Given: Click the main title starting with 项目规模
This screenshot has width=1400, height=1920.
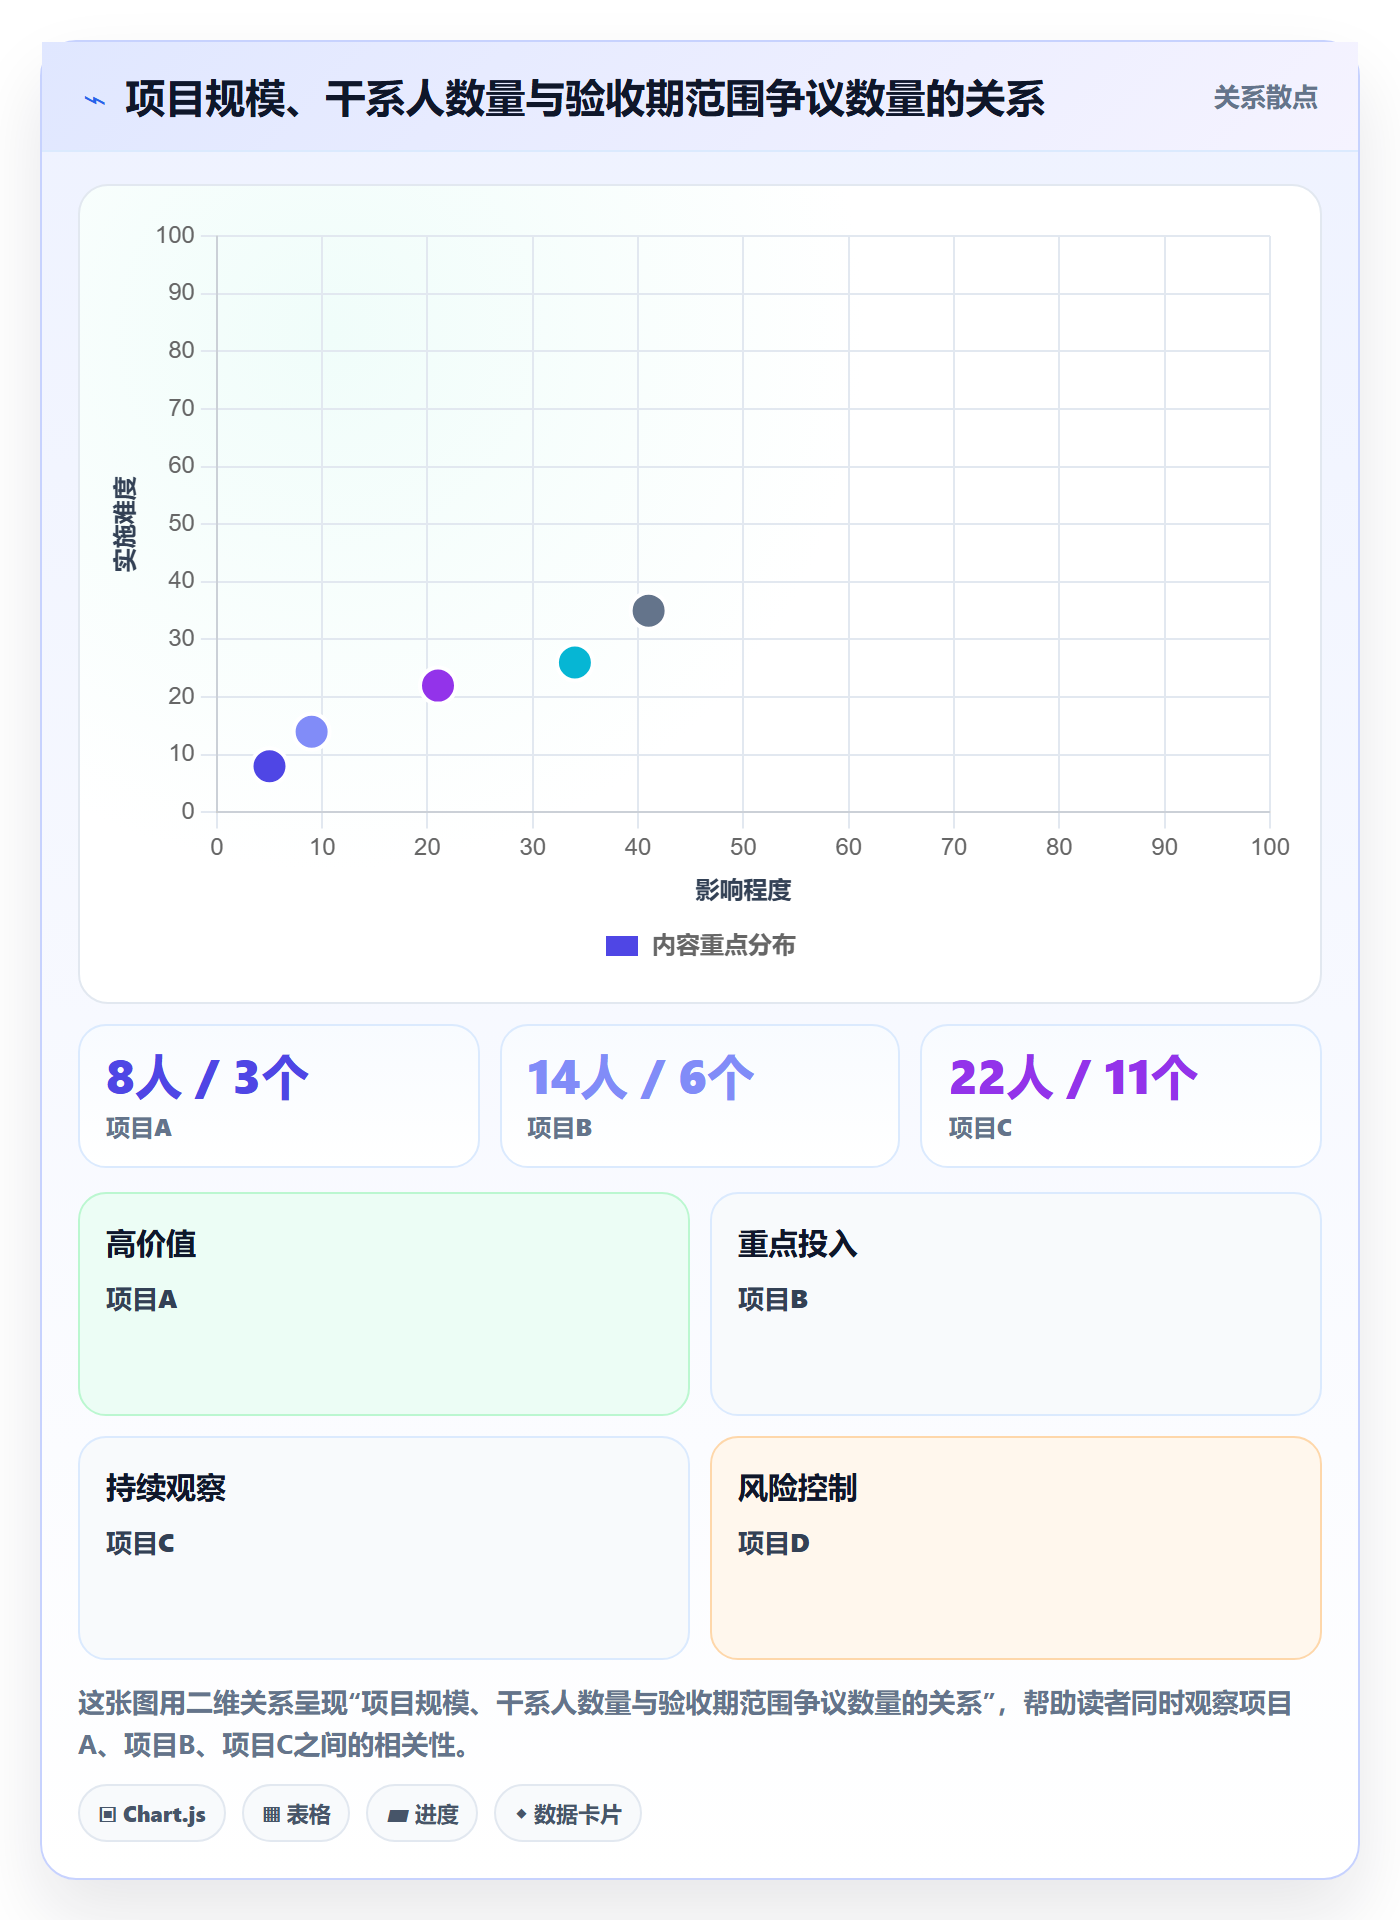Looking at the screenshot, I should pos(585,99).
